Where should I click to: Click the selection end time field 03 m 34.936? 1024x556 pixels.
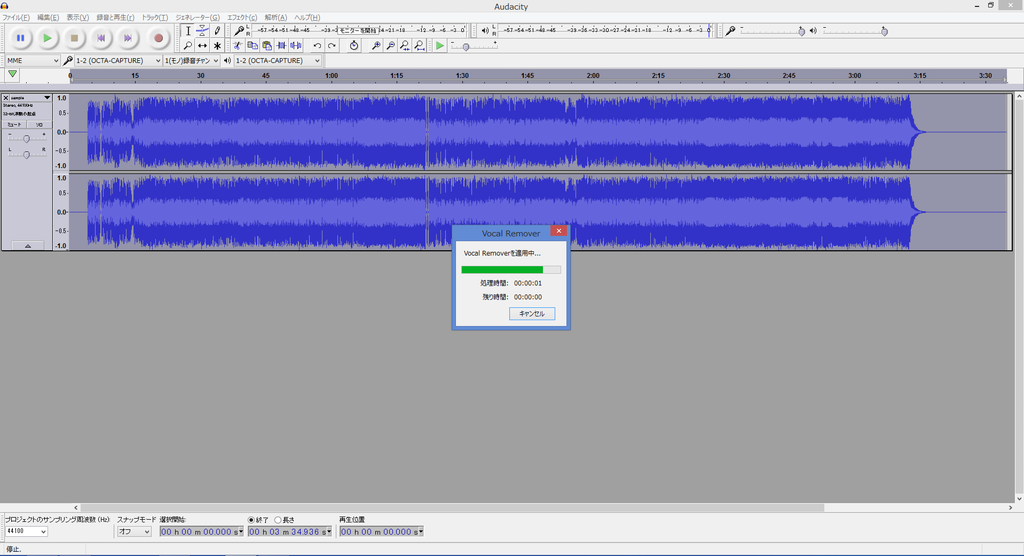(289, 532)
